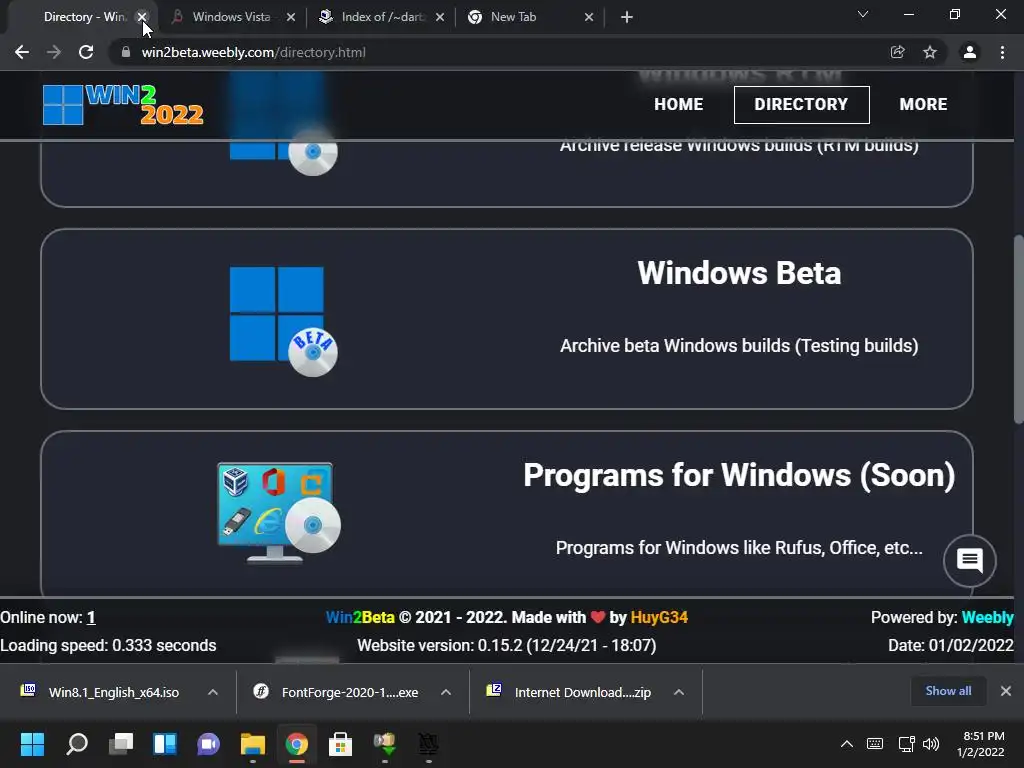Open Widgets from the taskbar

click(x=165, y=744)
